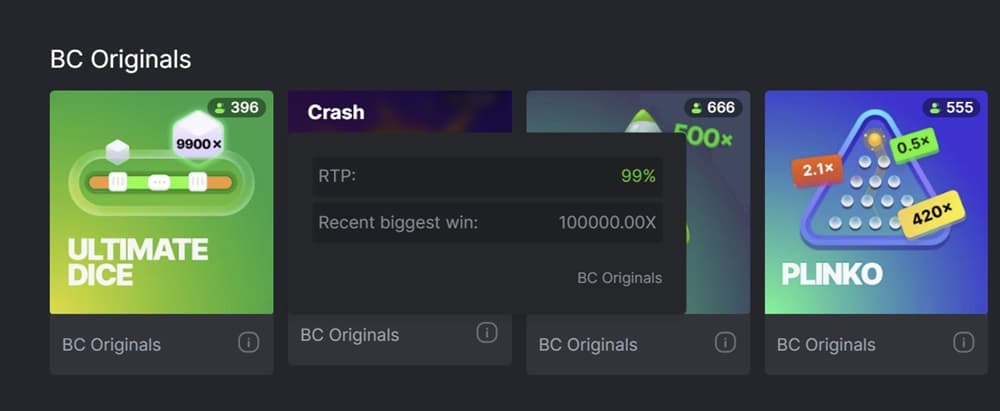This screenshot has width=1000, height=411.
Task: Click the 555 players badge on Plinko
Action: pyautogui.click(x=950, y=107)
